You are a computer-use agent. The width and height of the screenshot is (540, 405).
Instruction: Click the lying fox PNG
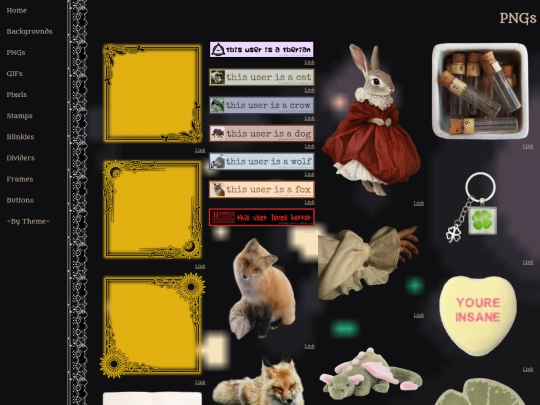(x=258, y=380)
